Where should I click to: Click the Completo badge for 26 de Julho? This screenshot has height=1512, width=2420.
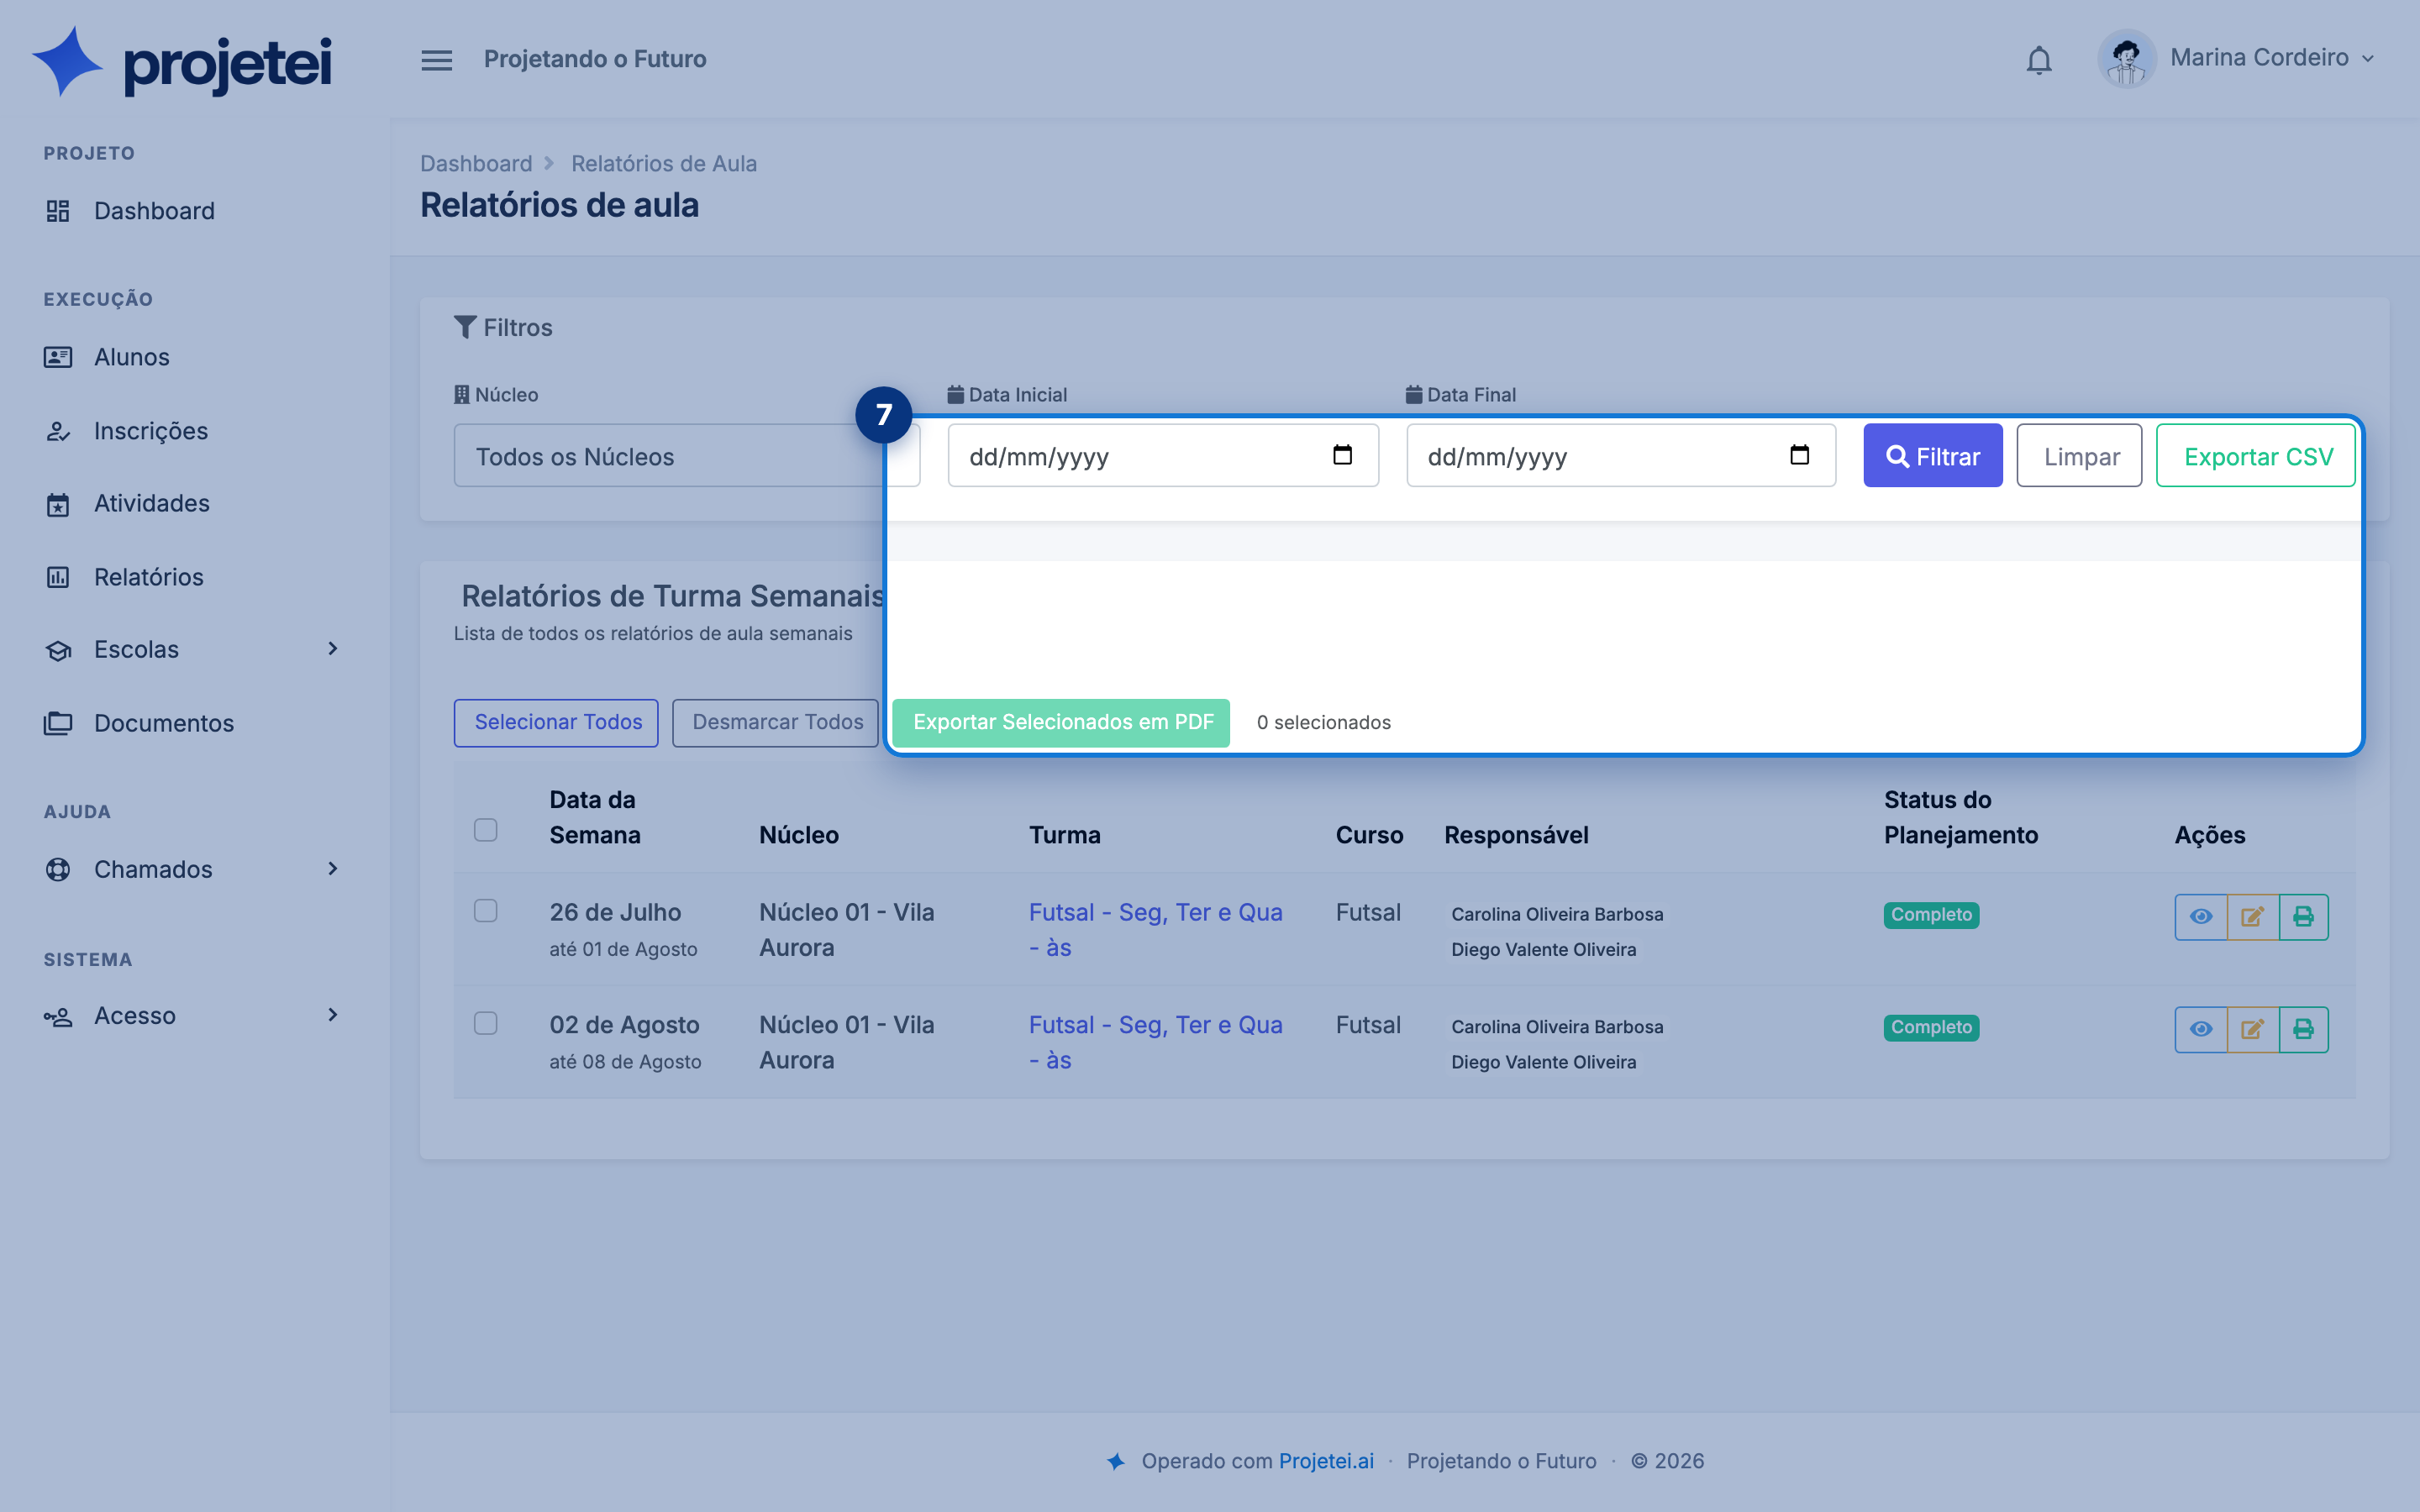click(x=1931, y=915)
